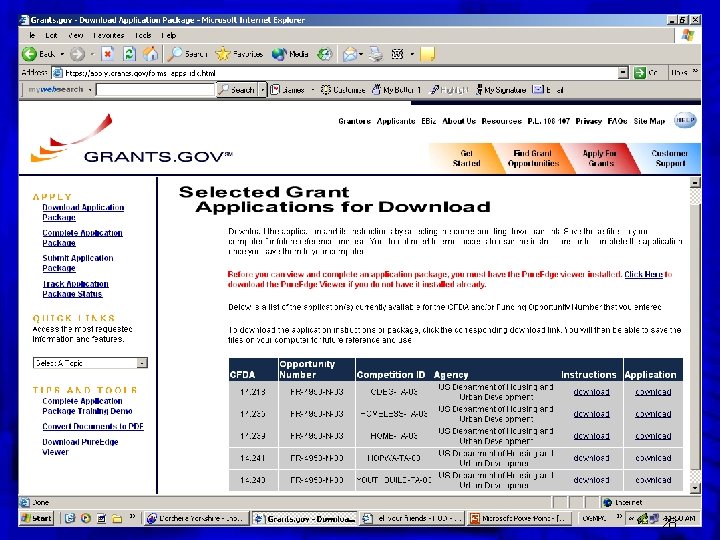Open the address bar dropdown arrow
The width and height of the screenshot is (720, 540).
(623, 73)
